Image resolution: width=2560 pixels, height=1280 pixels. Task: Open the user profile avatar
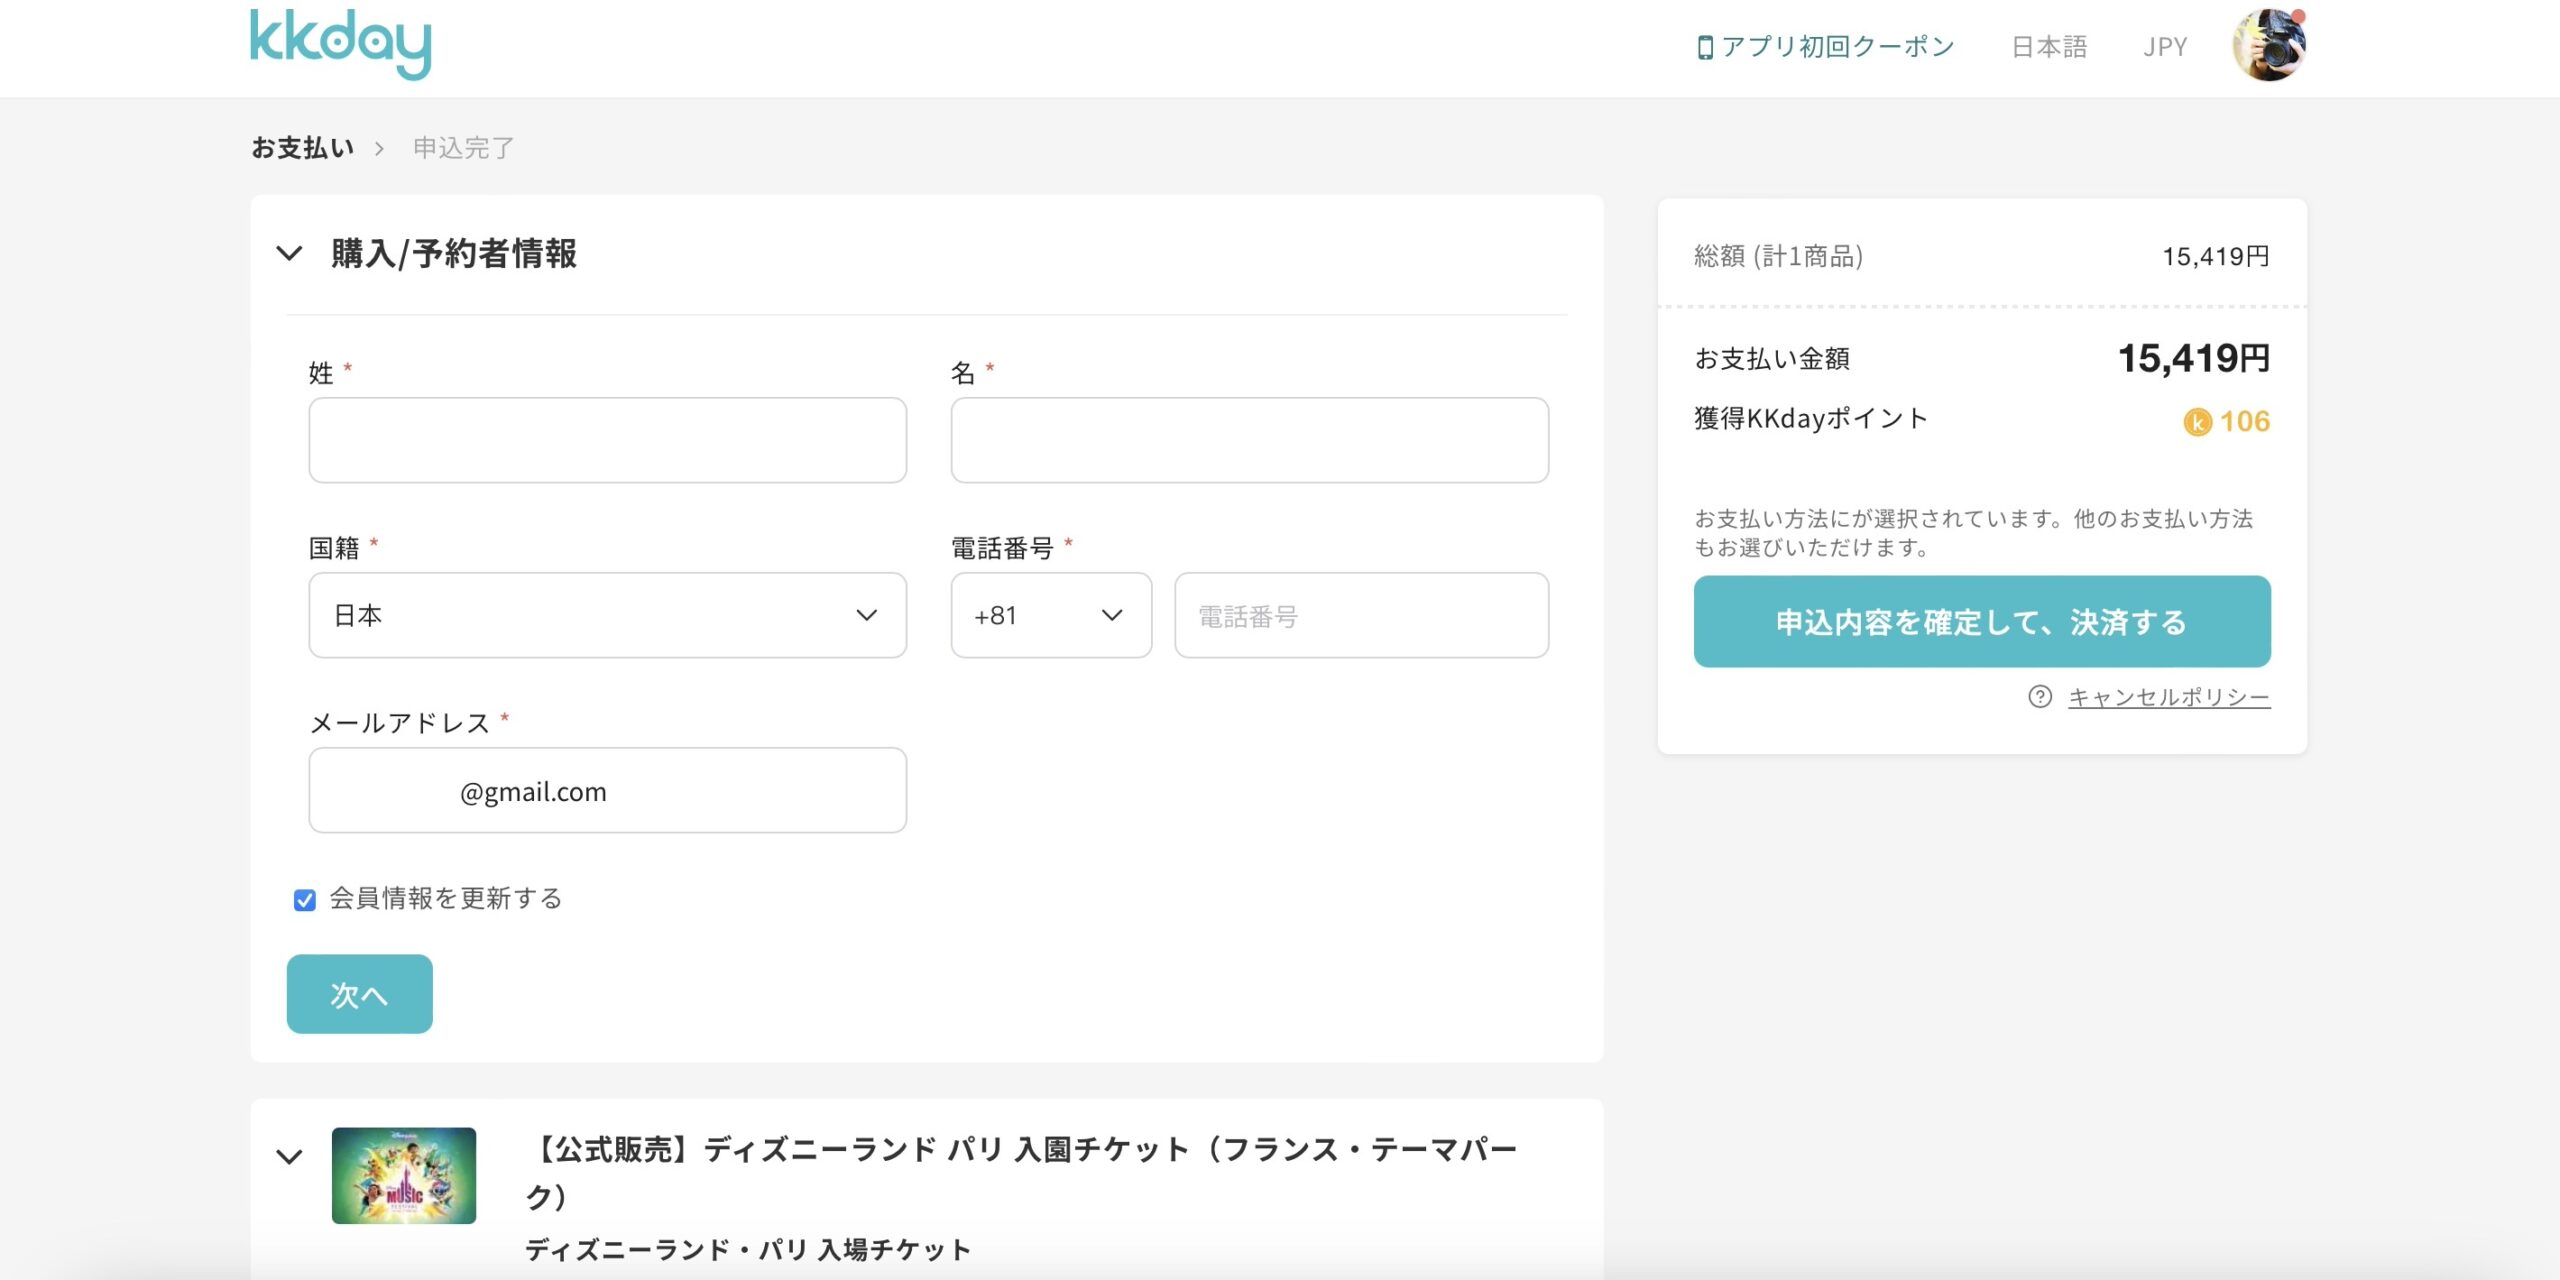pos(2269,45)
